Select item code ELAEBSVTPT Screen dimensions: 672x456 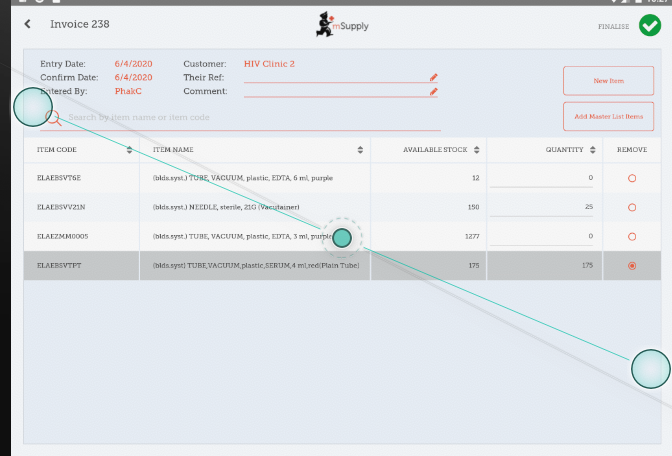pyautogui.click(x=59, y=265)
